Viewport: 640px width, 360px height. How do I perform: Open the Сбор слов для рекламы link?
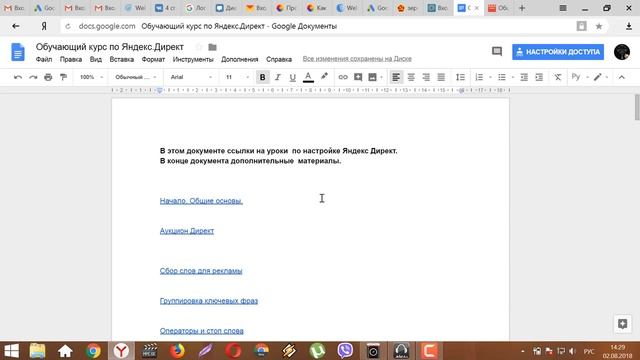201,271
